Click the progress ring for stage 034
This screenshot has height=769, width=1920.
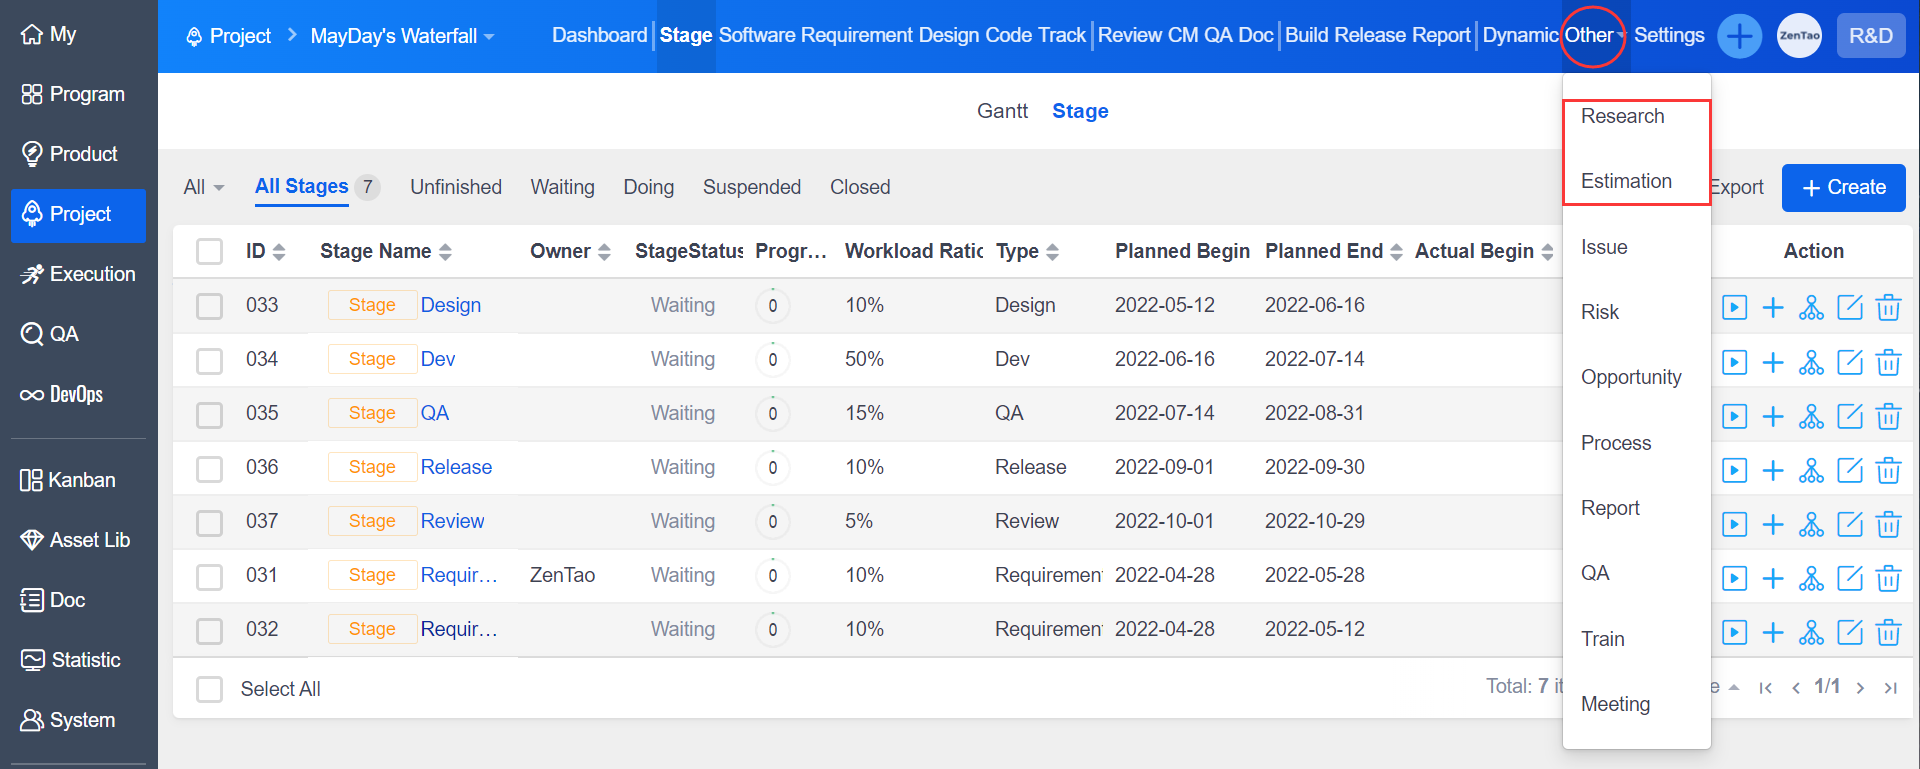pyautogui.click(x=772, y=360)
